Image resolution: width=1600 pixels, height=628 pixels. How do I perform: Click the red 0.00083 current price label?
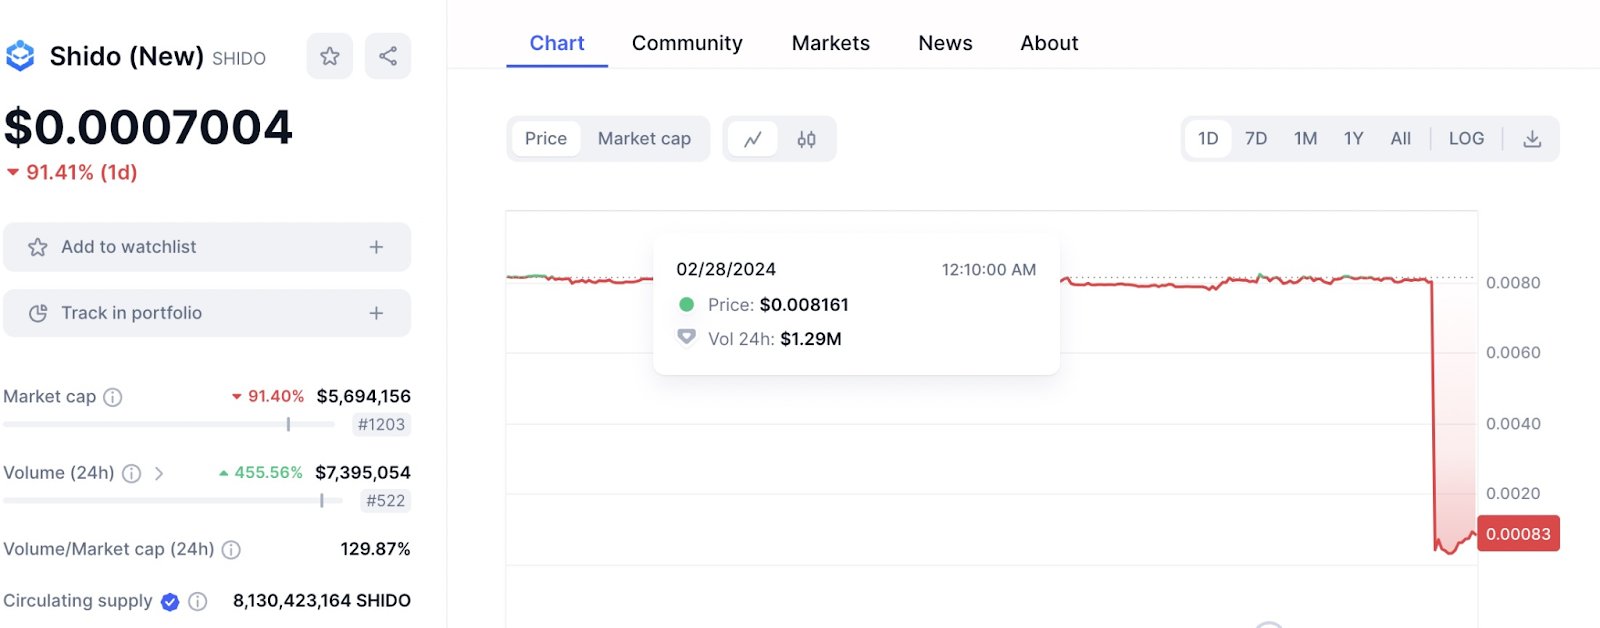tap(1518, 534)
